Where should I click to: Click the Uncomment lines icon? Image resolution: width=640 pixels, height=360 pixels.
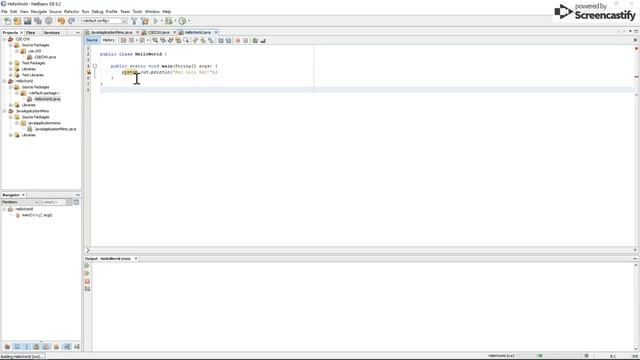pyautogui.click(x=263, y=40)
